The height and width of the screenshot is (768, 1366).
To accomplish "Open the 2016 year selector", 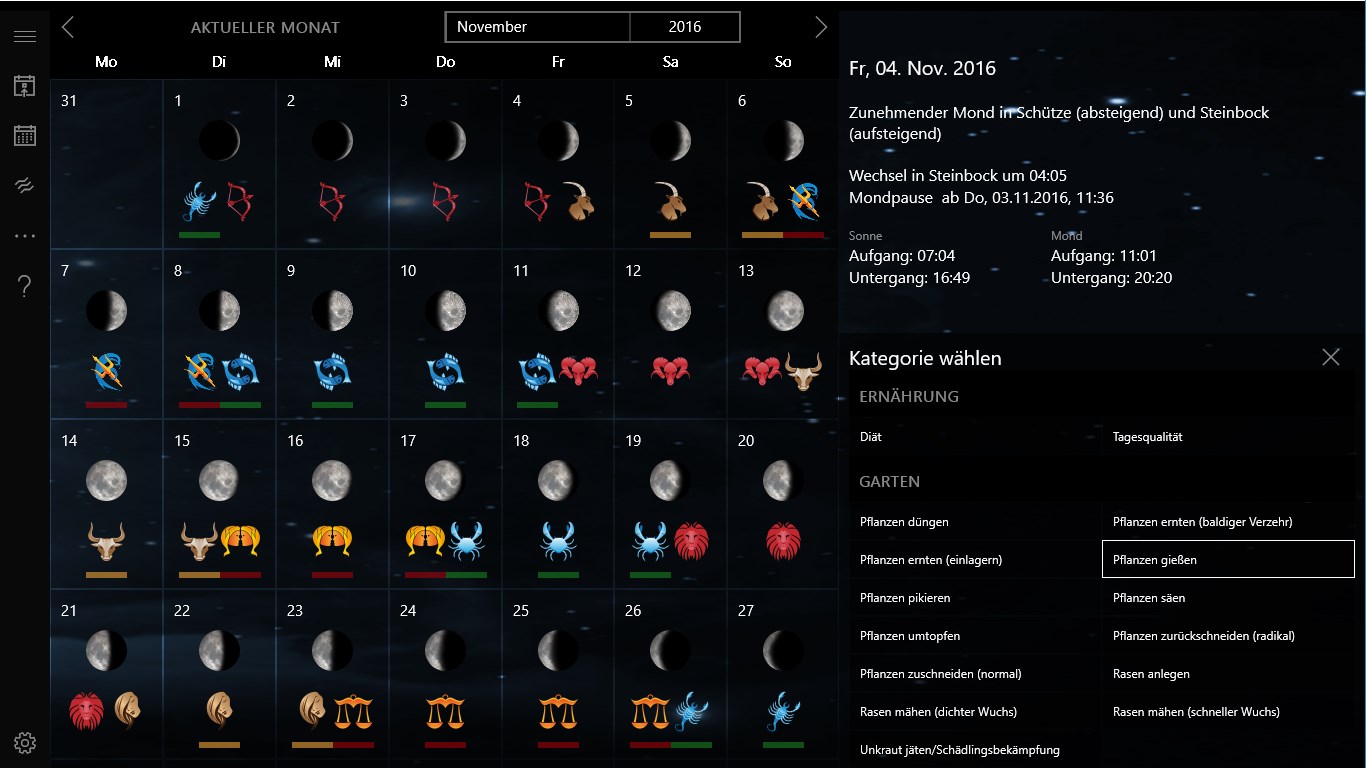I will [x=685, y=27].
